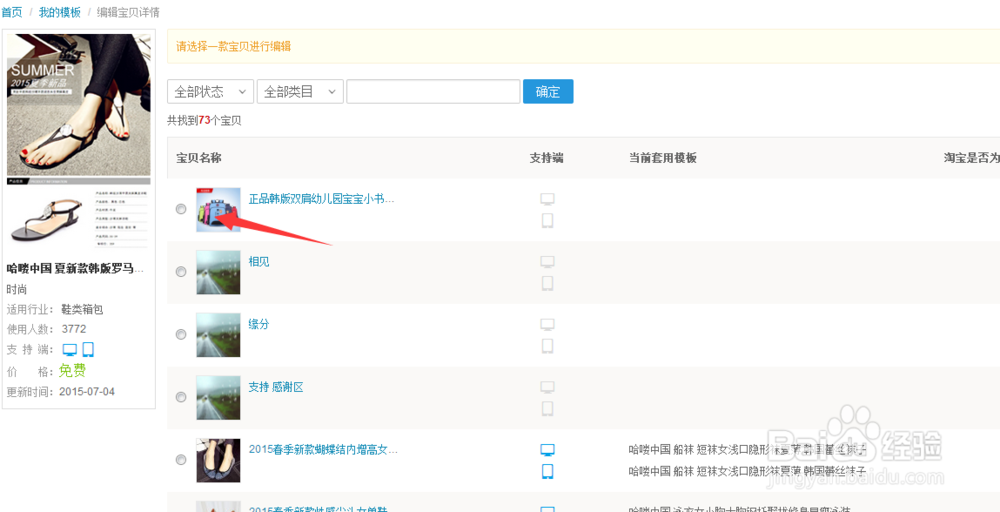The height and width of the screenshot is (512, 1000).
Task: Click the 确定 button
Action: tap(548, 91)
